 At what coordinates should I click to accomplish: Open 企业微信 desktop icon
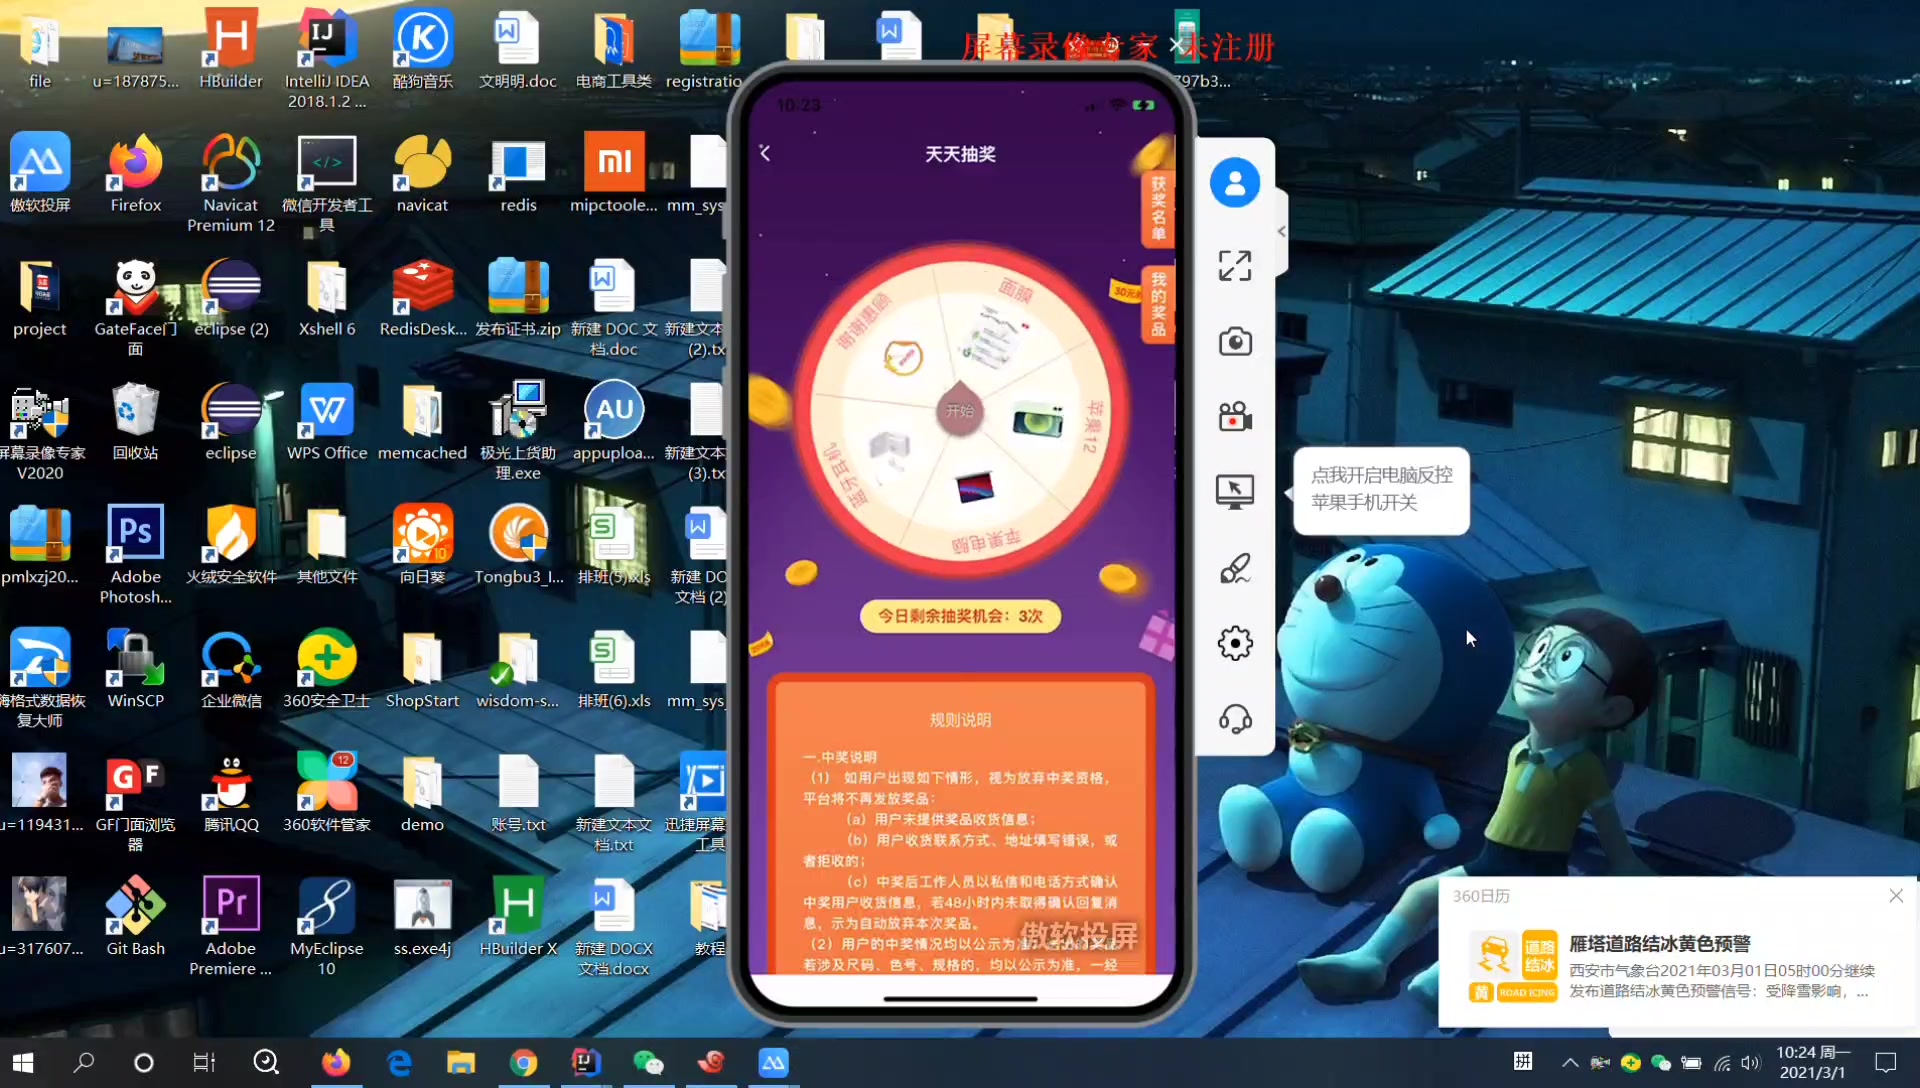[x=231, y=670]
